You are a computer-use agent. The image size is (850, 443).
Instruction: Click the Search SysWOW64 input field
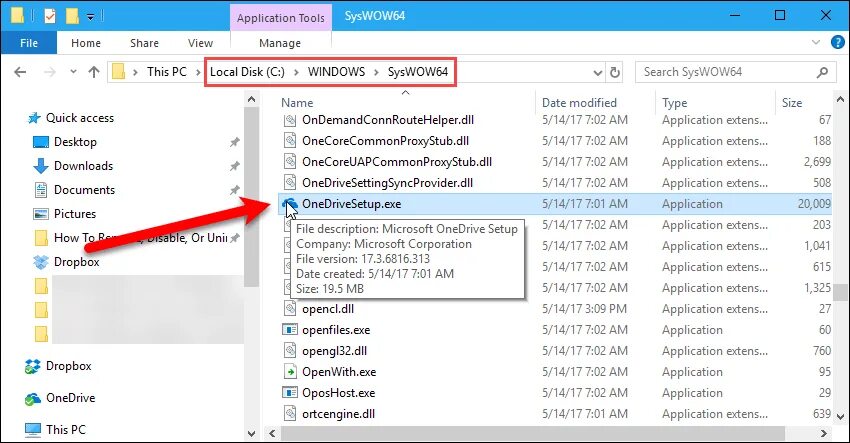(x=724, y=72)
